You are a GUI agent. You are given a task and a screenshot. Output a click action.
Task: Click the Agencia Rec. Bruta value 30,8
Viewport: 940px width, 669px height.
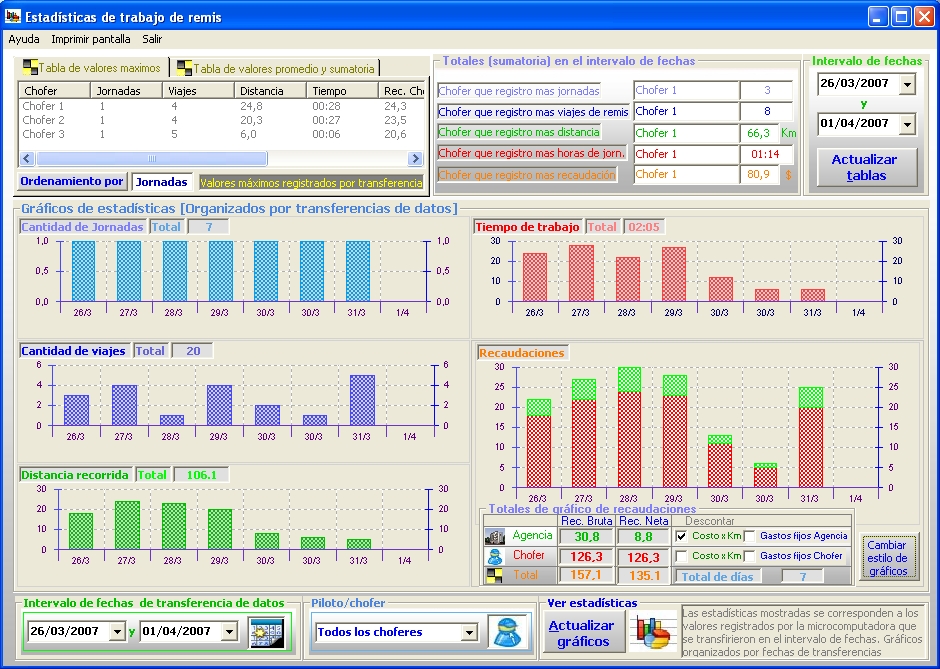coord(586,537)
